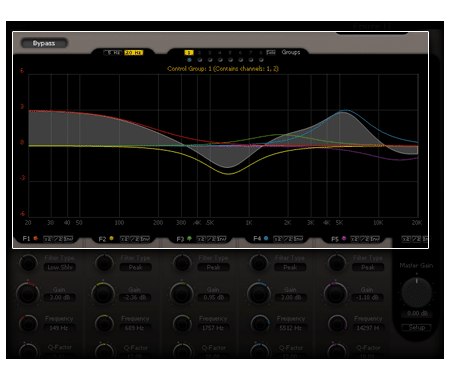The height and width of the screenshot is (380, 450).
Task: Toggle the blue indicator under group 1
Action: coord(189,60)
